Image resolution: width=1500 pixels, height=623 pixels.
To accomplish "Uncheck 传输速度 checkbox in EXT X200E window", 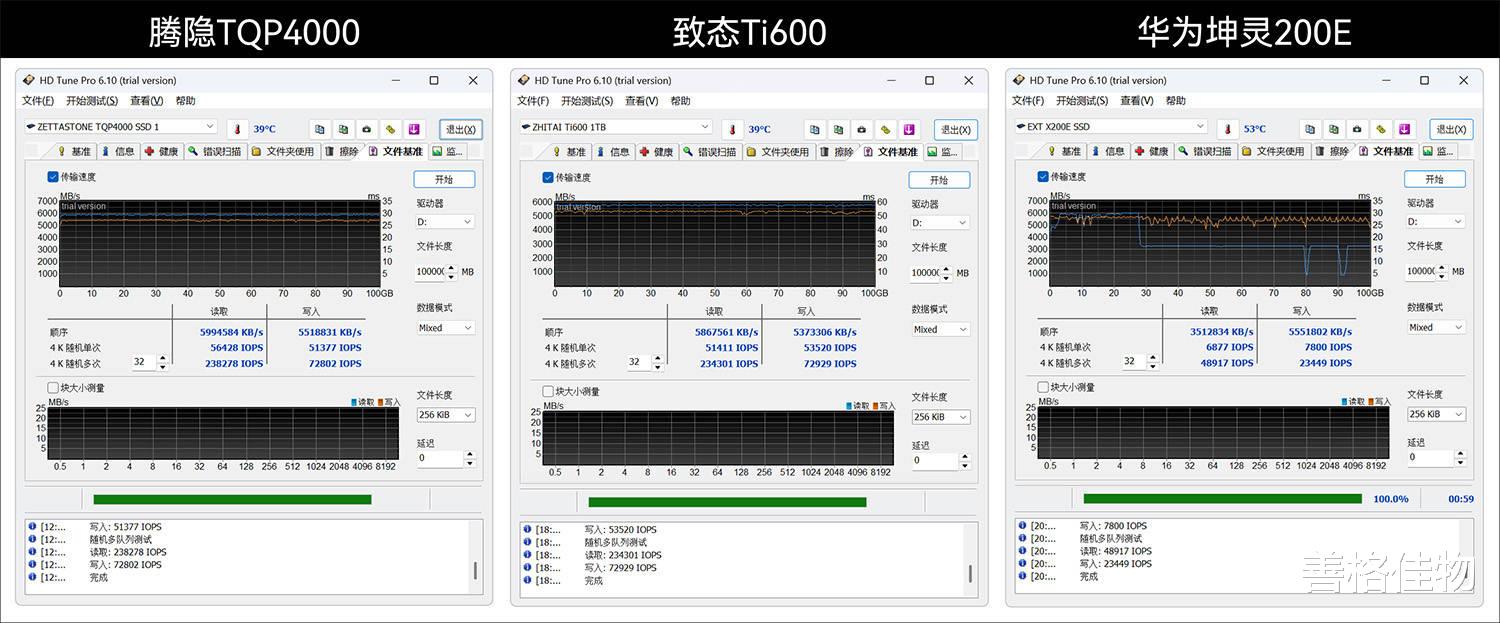I will click(1044, 177).
